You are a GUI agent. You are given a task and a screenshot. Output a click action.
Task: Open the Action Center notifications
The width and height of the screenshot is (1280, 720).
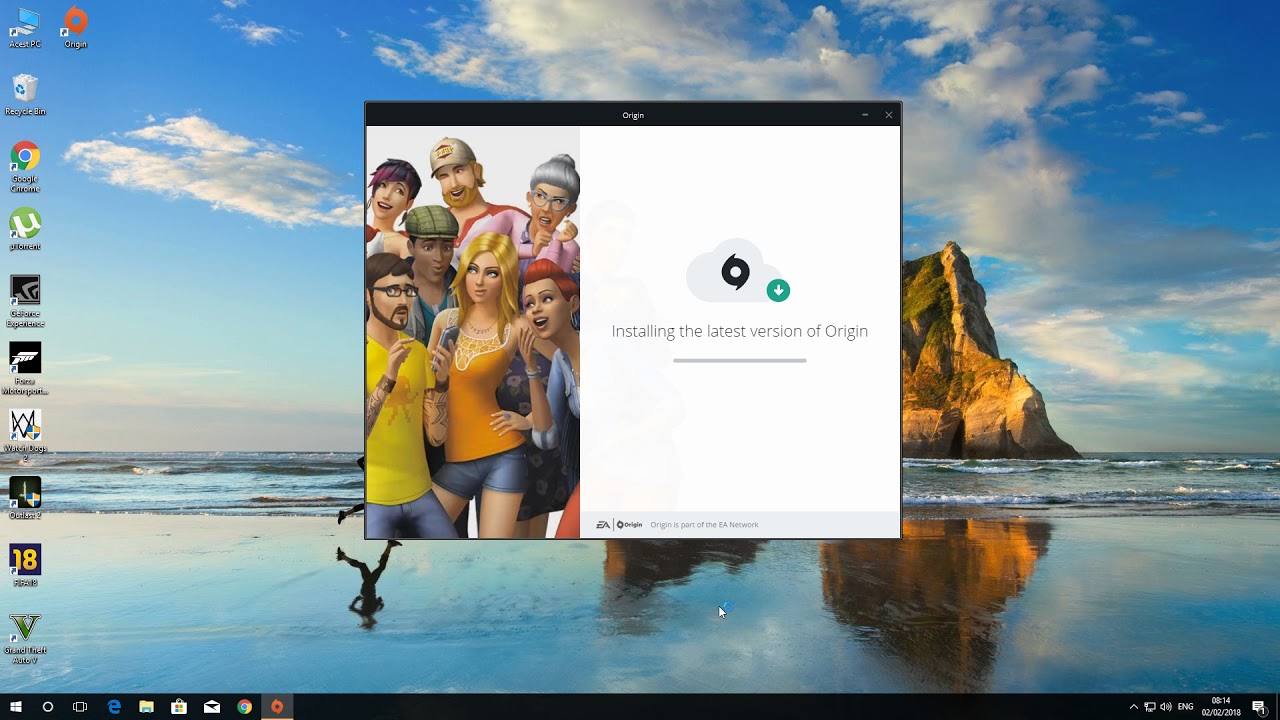point(1259,707)
